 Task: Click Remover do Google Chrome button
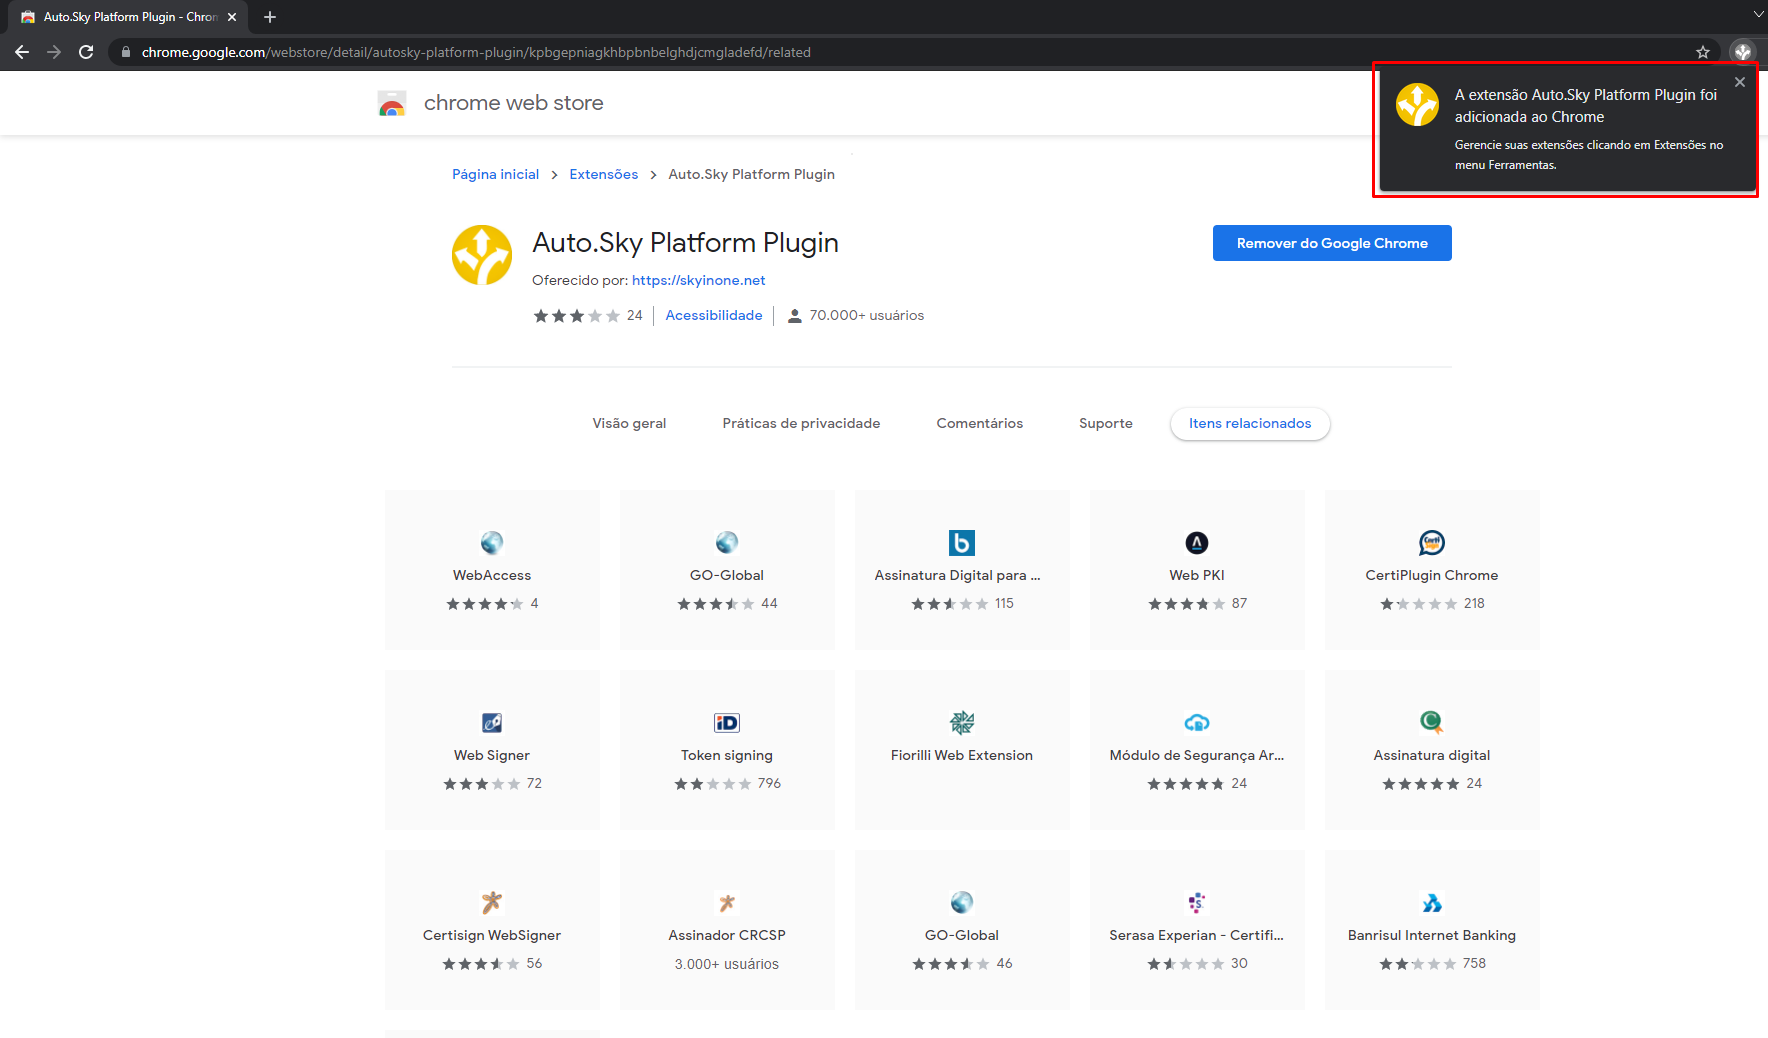click(1332, 243)
